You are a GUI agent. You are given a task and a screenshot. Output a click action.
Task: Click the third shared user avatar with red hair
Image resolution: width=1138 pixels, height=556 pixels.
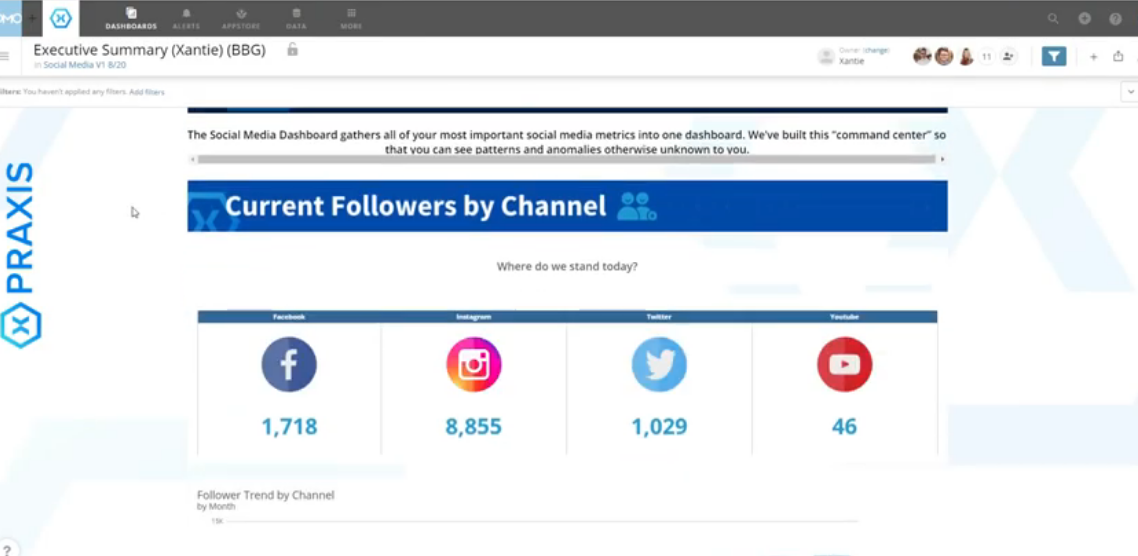[966, 56]
